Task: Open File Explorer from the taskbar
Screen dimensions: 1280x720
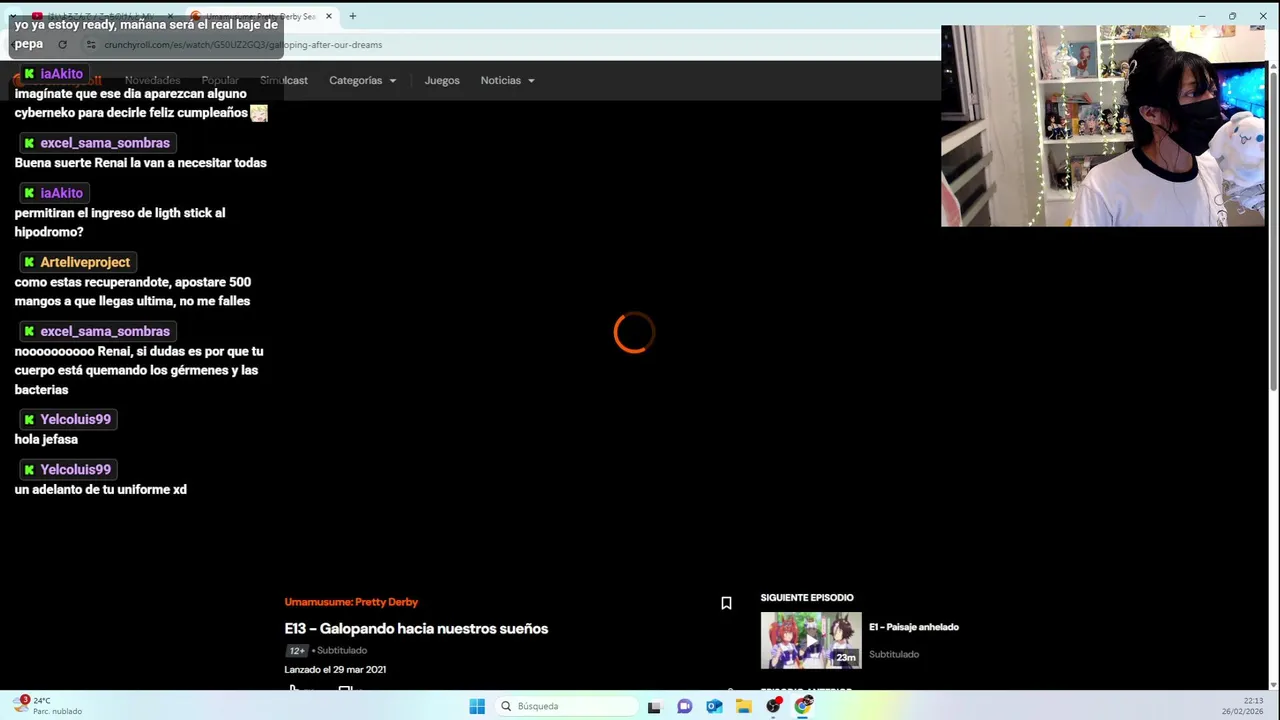Action: 744,706
